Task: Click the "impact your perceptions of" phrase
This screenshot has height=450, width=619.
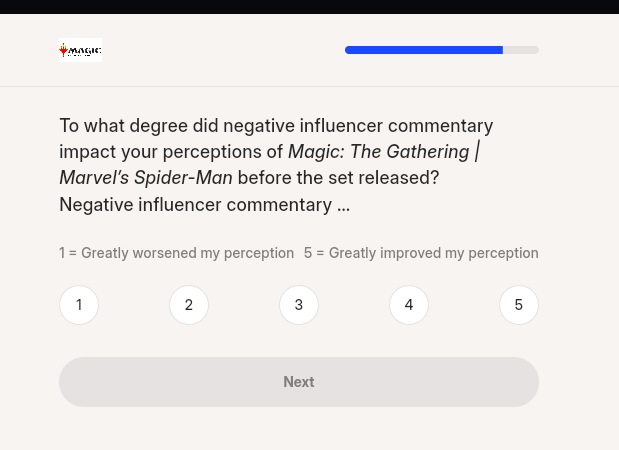Action: 171,152
